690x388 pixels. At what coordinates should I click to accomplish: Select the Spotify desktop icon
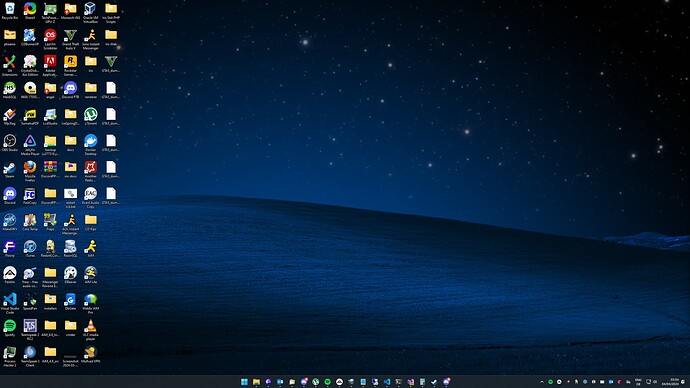[x=10, y=328]
